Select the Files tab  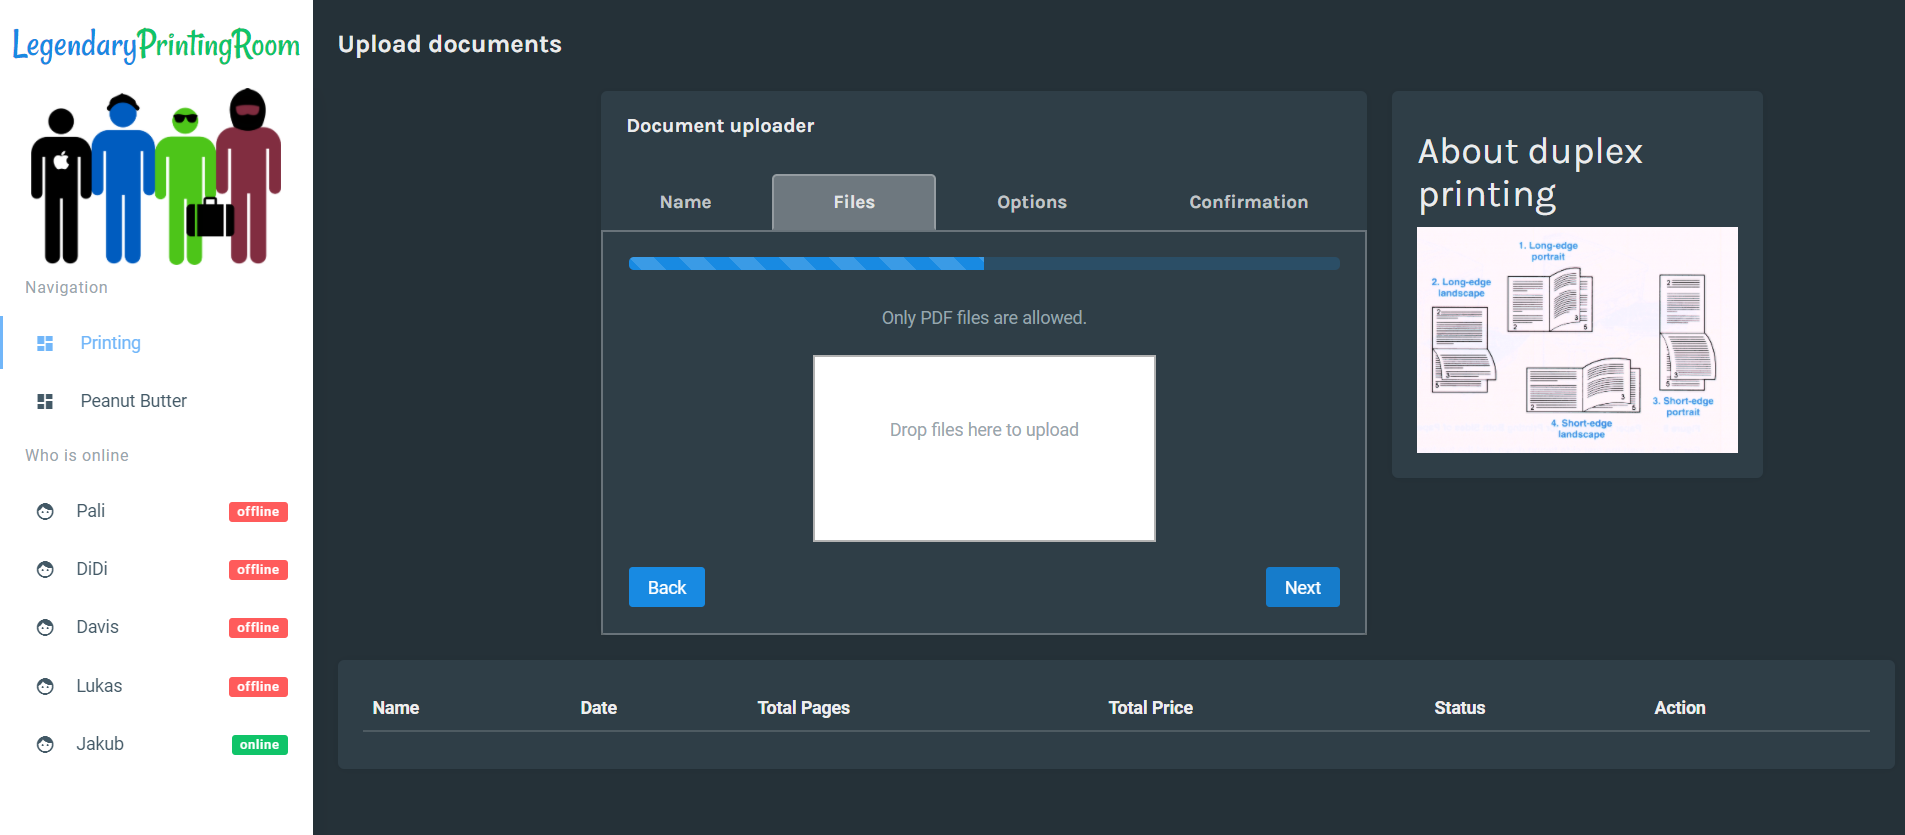[x=854, y=202]
